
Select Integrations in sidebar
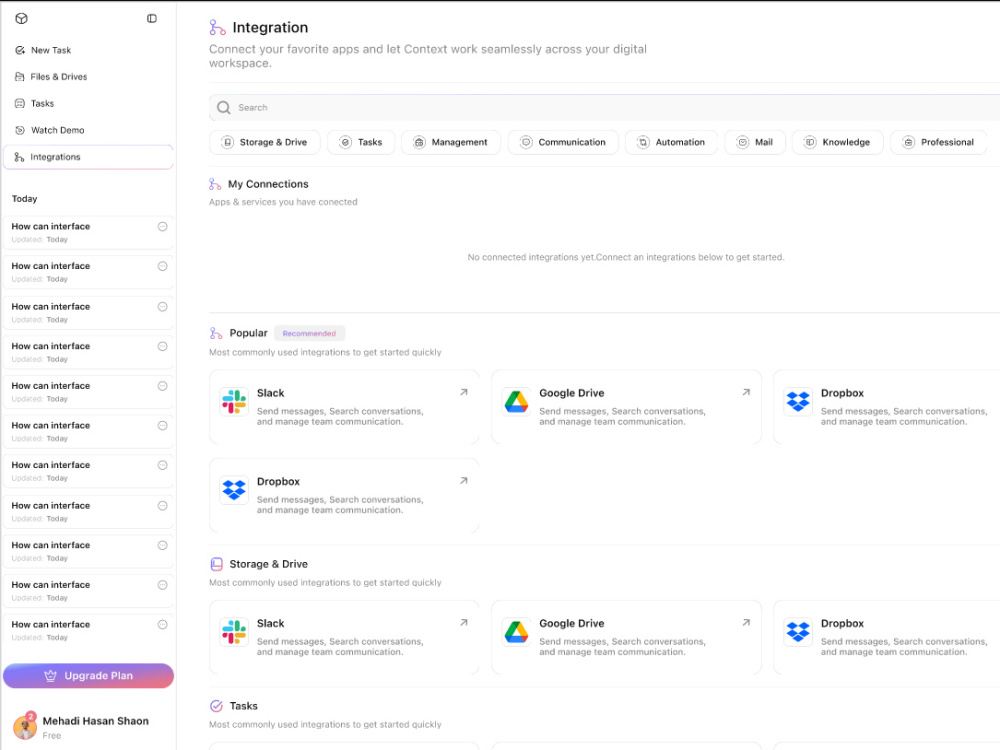(88, 157)
